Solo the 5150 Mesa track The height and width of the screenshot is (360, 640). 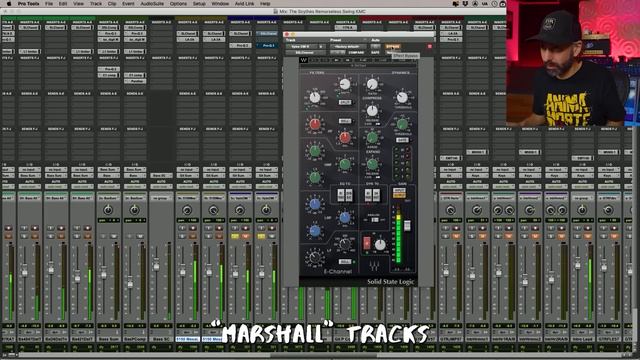[182, 236]
